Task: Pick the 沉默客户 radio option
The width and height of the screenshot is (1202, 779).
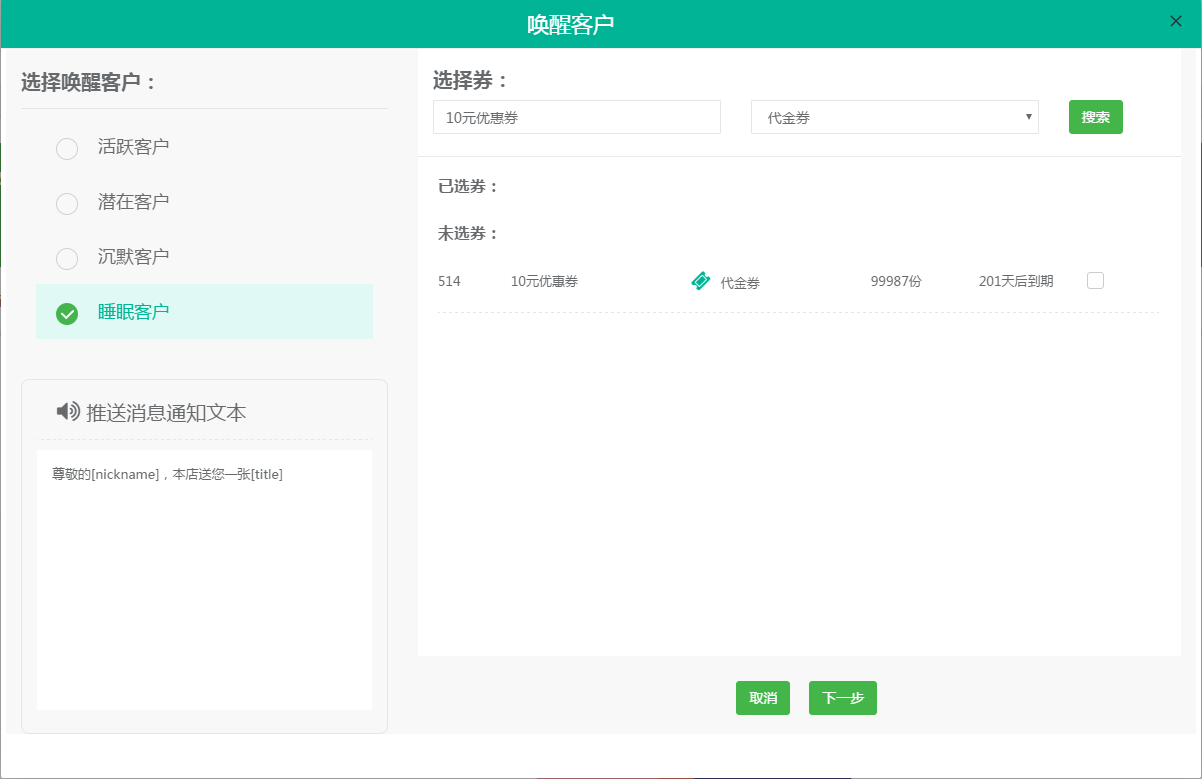Action: (67, 259)
